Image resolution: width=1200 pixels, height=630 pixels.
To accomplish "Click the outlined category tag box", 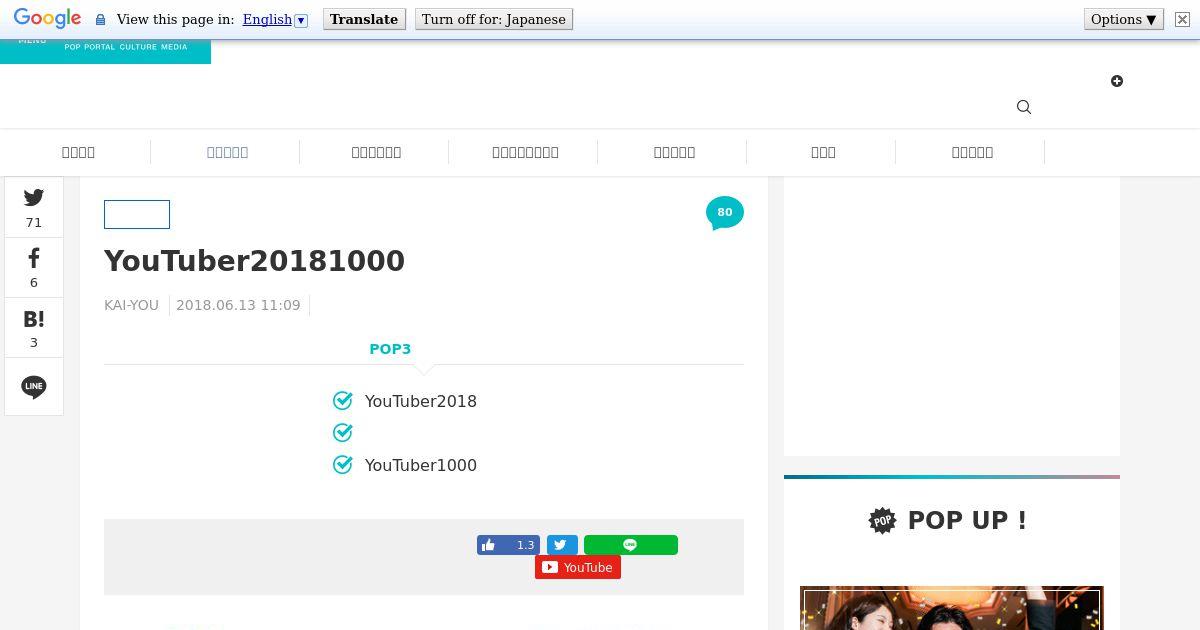I will 137,214.
